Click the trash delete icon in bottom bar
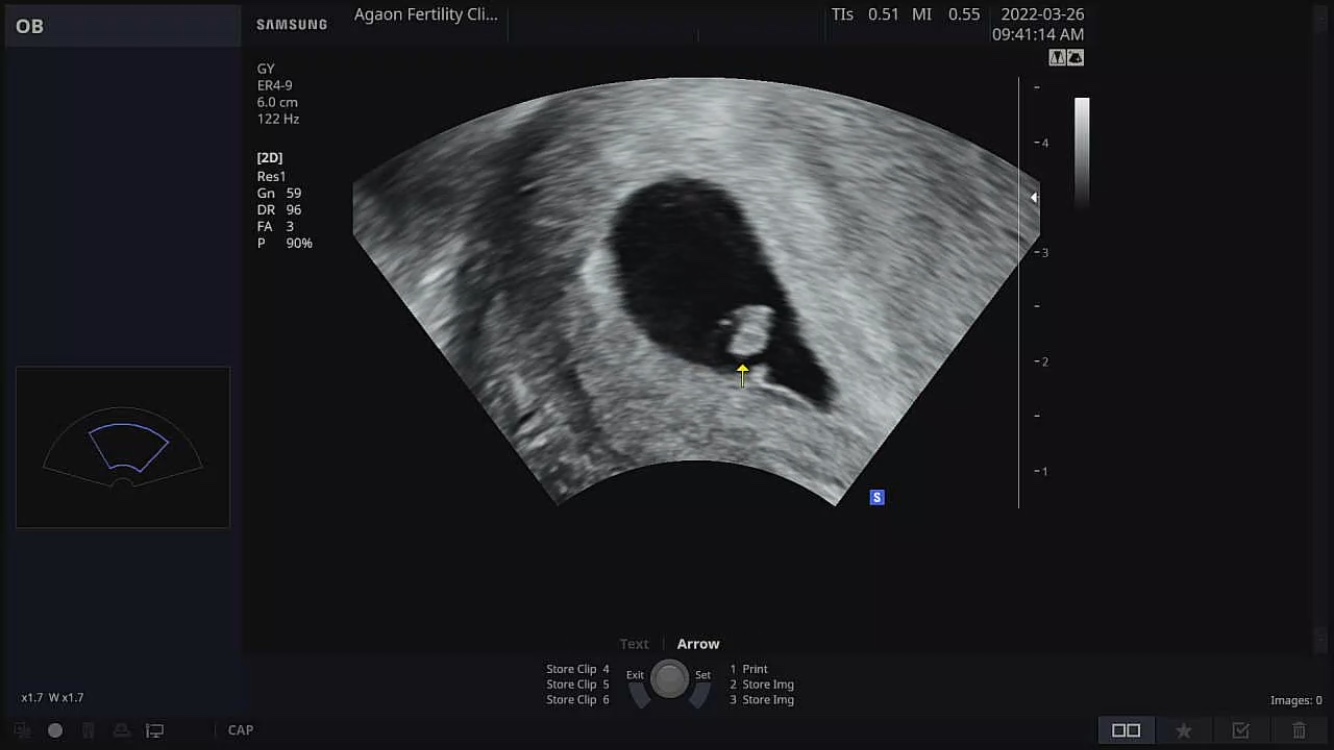Image resolution: width=1334 pixels, height=750 pixels. [1299, 731]
